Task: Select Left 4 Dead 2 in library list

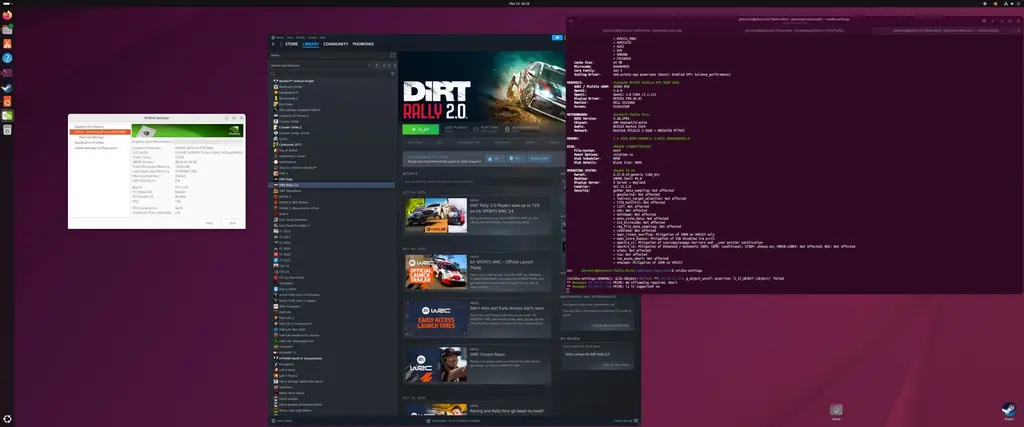Action: (286, 375)
